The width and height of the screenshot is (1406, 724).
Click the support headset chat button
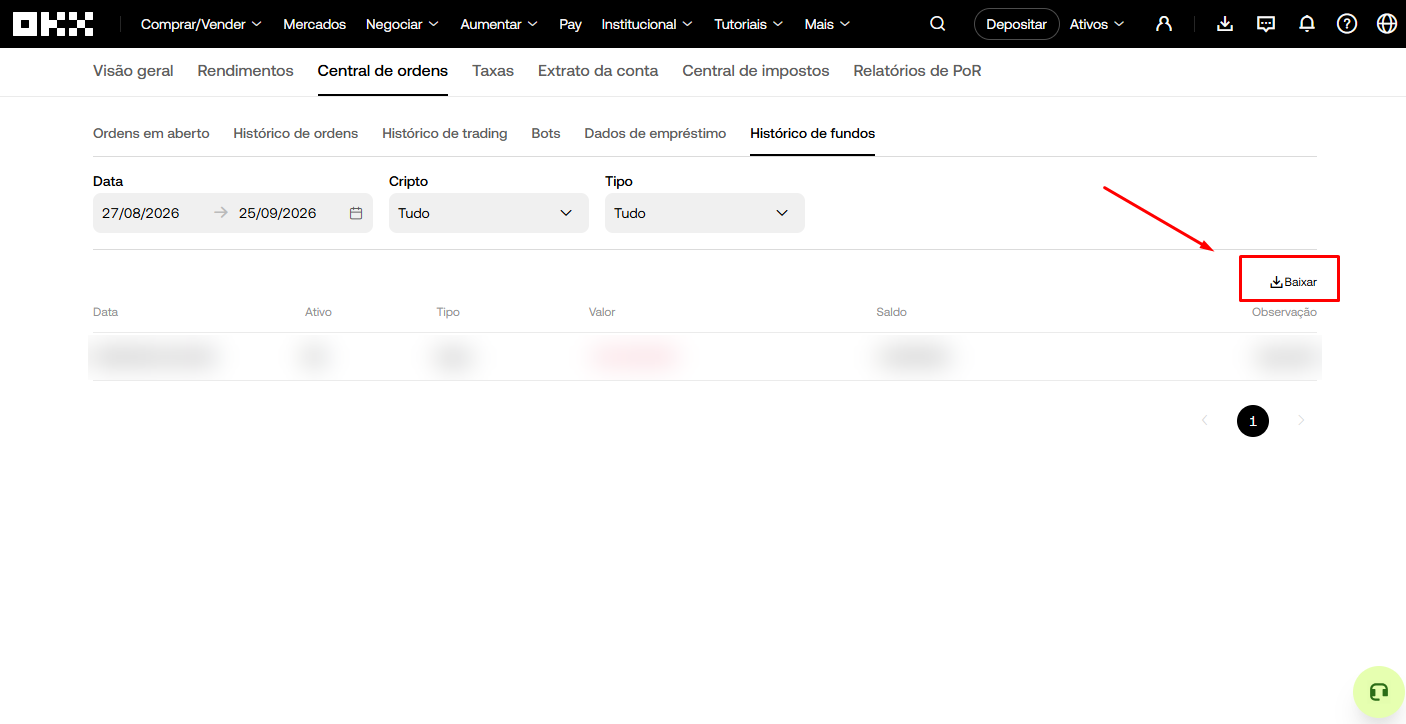[1379, 692]
